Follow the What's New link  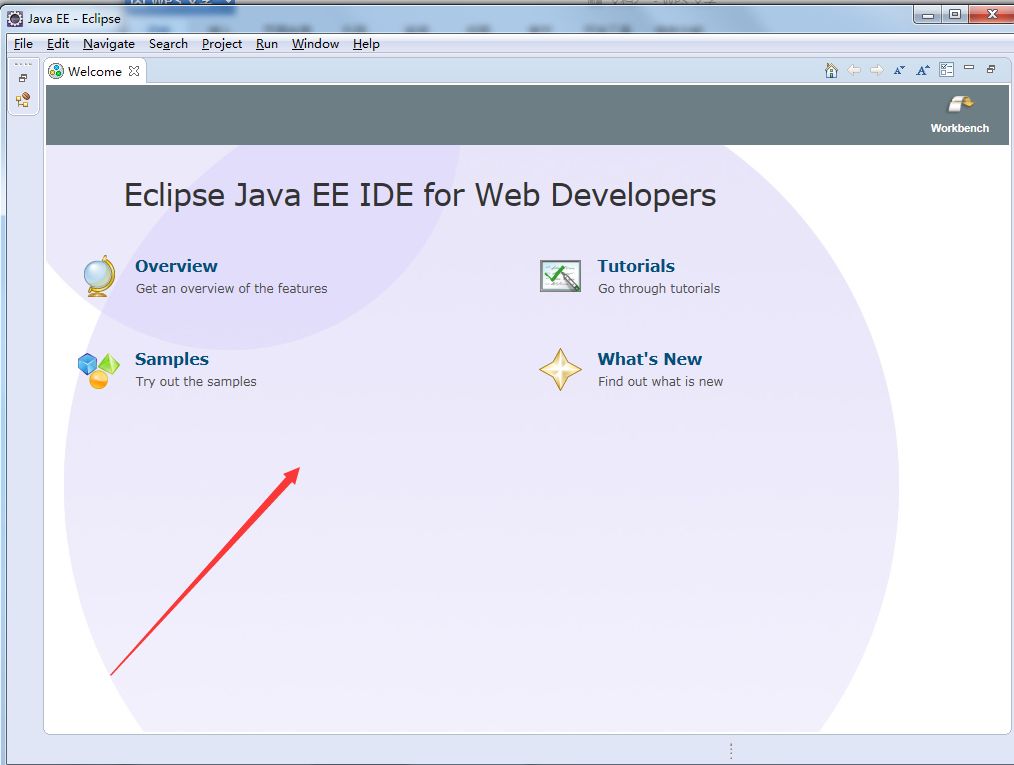(x=650, y=359)
